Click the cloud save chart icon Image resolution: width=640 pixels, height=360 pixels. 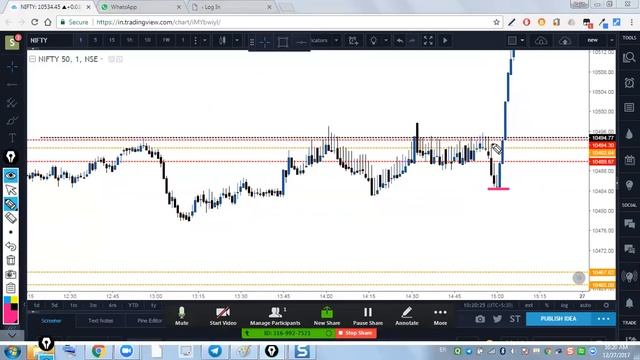565,40
